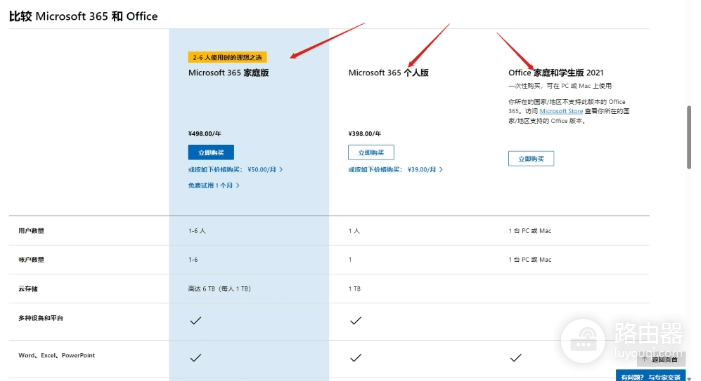This screenshot has height=381, width=701.
Task: Click the yellow 2-6 人 ideal-choice badge
Action: 227,57
